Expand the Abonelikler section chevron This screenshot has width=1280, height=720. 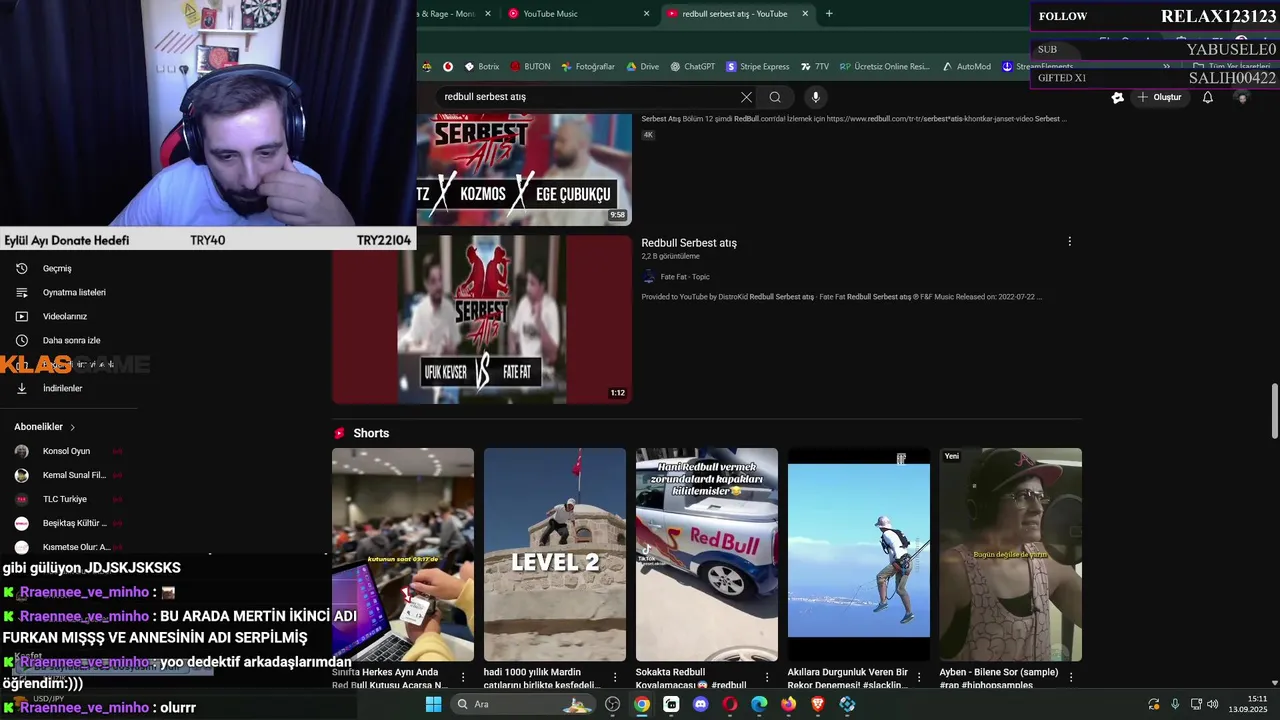[x=72, y=427]
